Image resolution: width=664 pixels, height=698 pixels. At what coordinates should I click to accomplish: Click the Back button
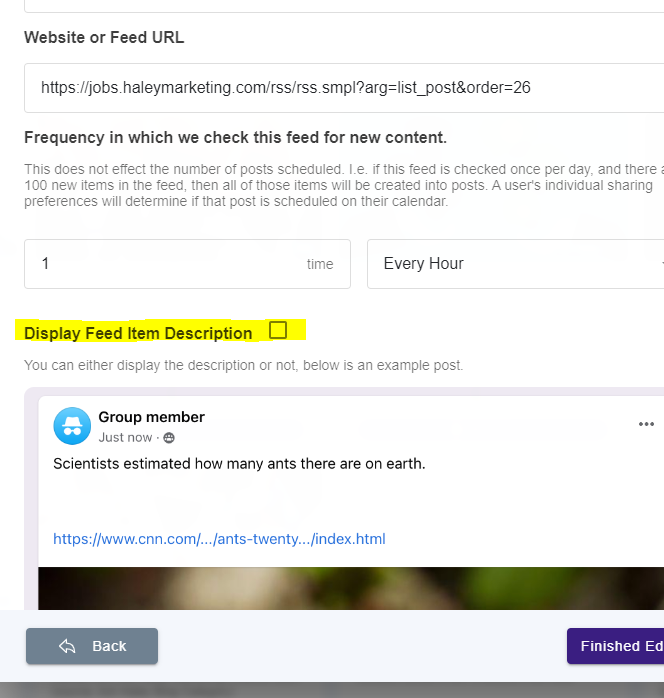(92, 646)
